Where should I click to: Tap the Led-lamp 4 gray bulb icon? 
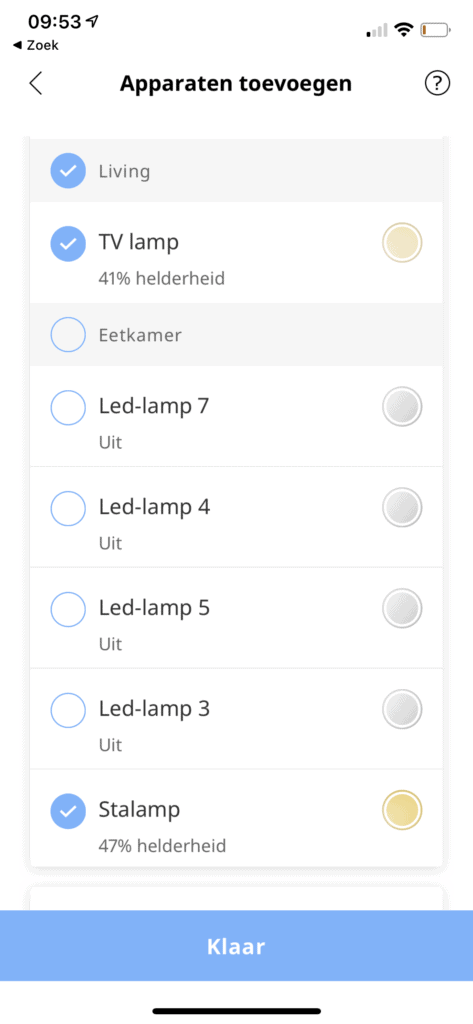[x=402, y=507]
